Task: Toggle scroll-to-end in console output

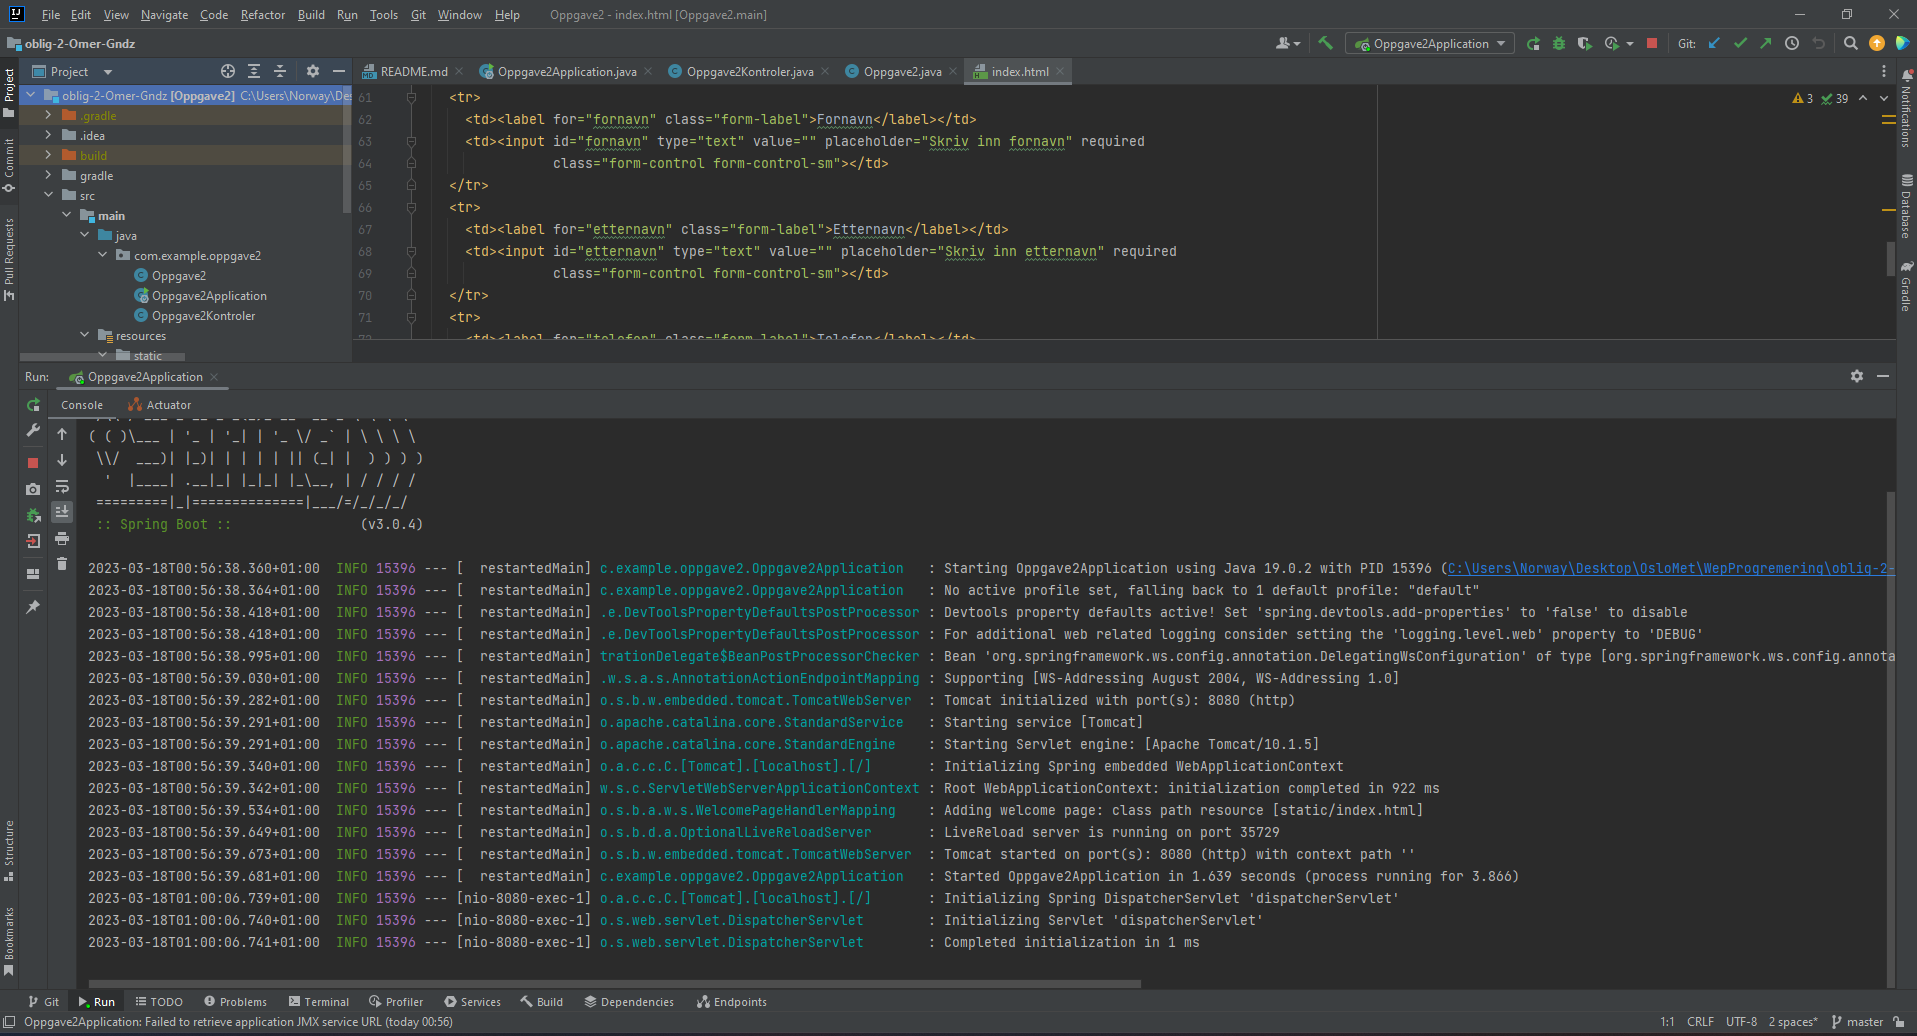Action: click(x=62, y=513)
